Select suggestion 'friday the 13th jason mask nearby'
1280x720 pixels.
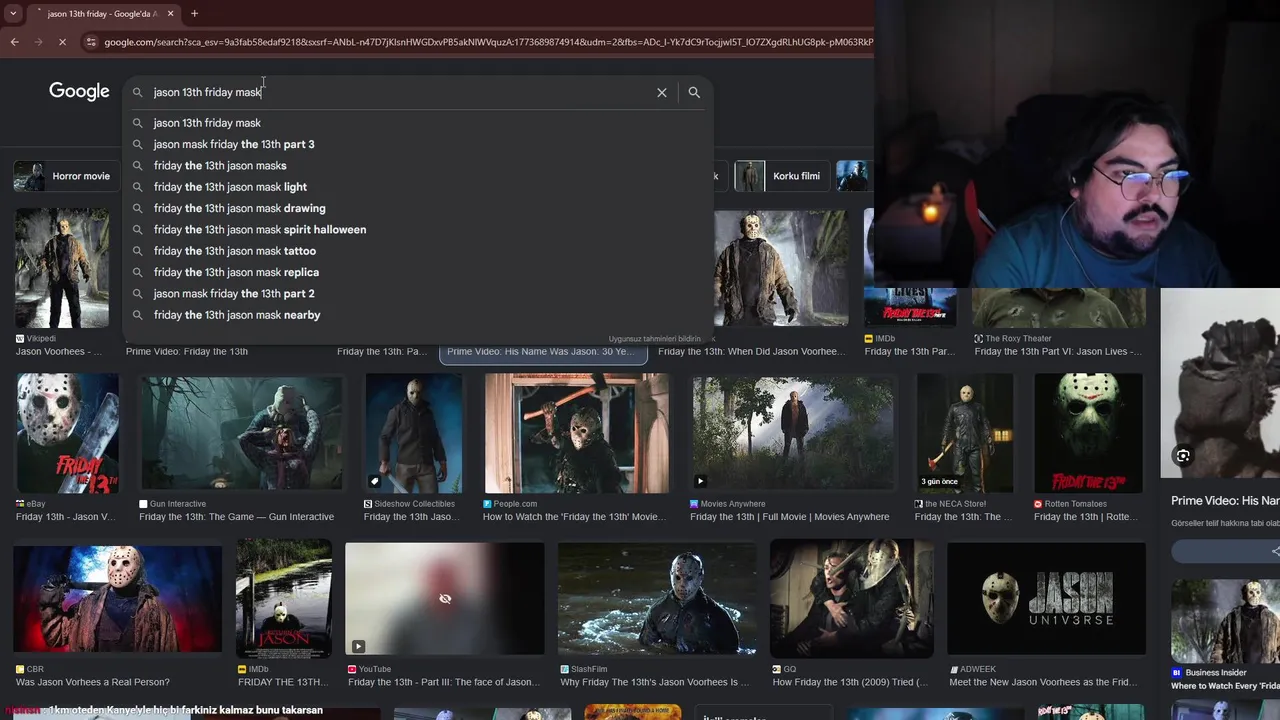coord(417,315)
